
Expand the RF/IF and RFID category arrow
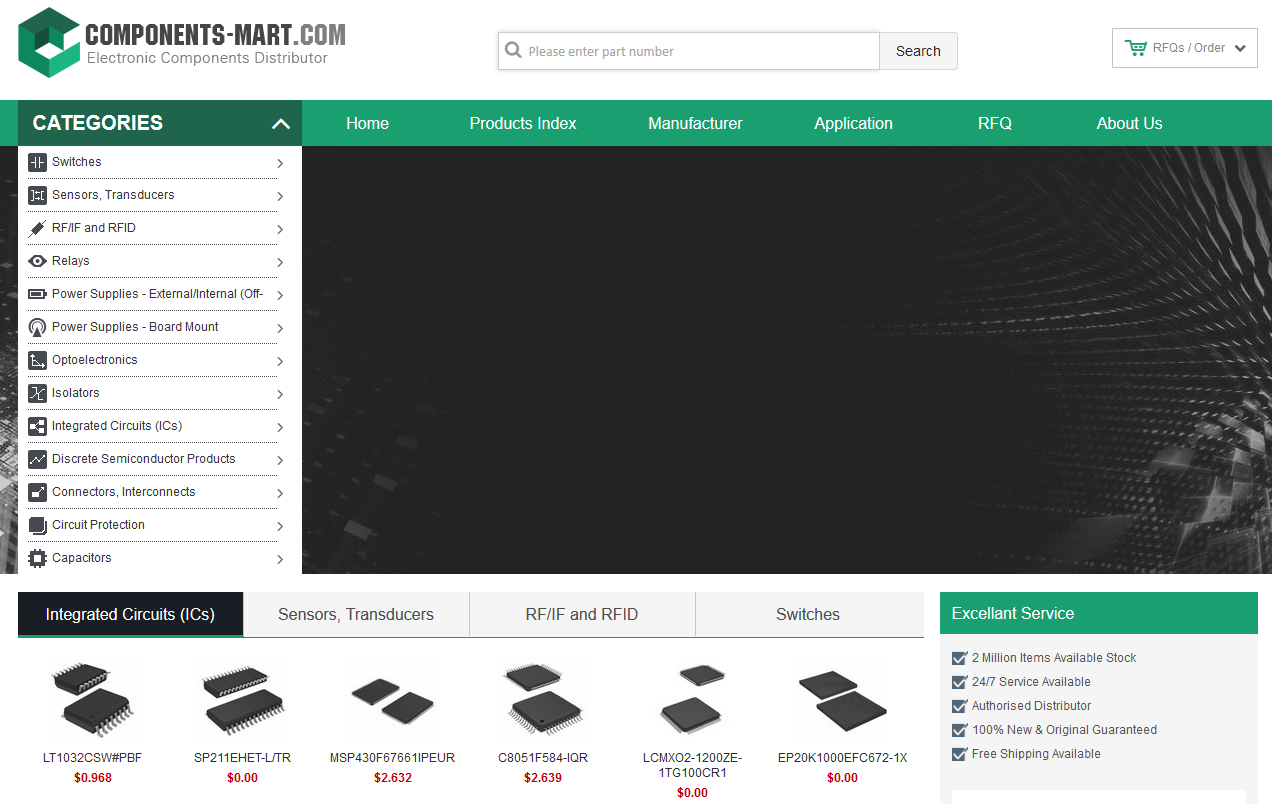click(x=280, y=229)
